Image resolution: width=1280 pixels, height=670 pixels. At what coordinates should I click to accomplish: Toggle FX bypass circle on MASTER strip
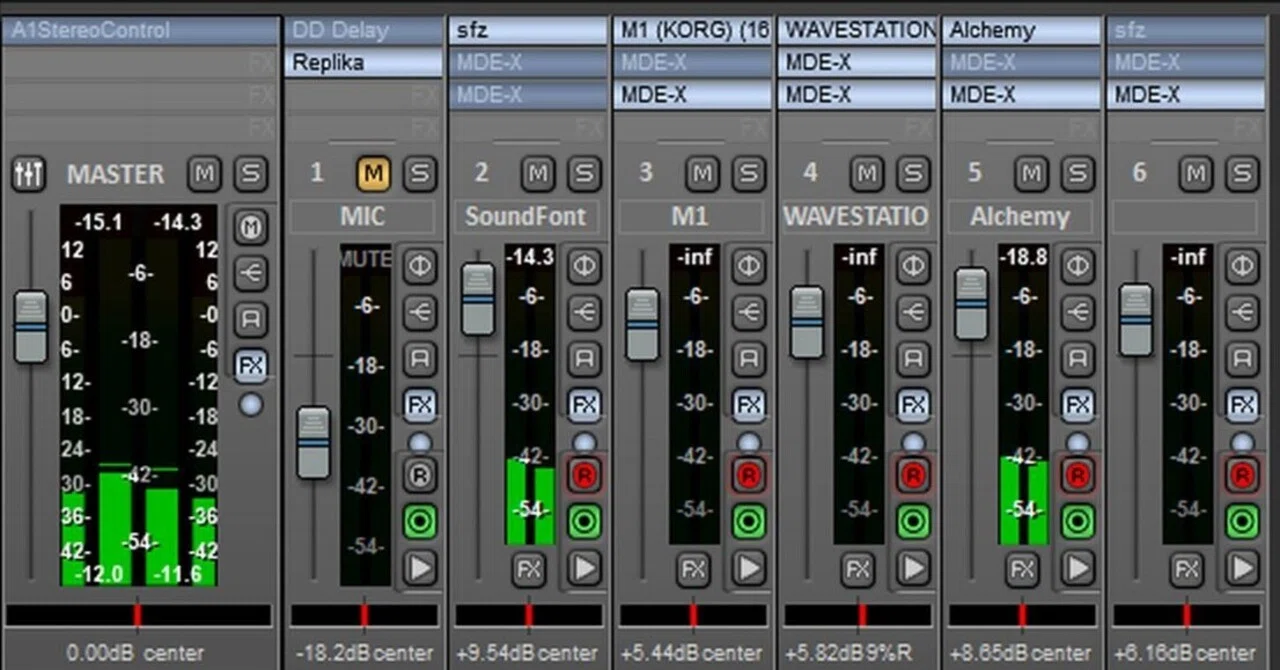pyautogui.click(x=251, y=404)
